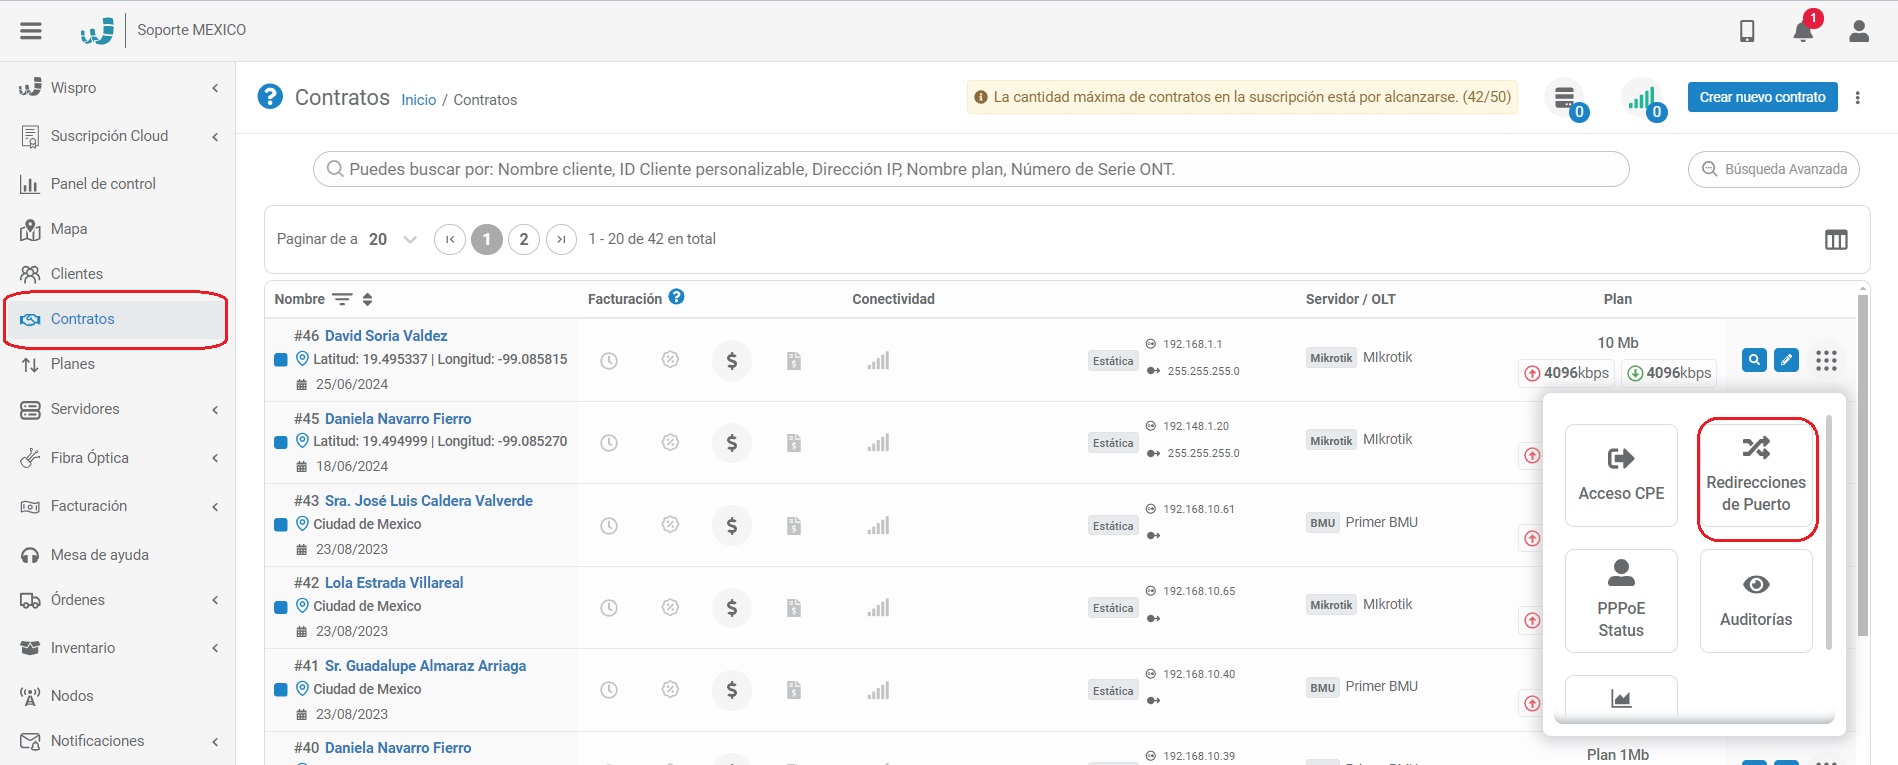Open notifications bell icon

(1803, 31)
